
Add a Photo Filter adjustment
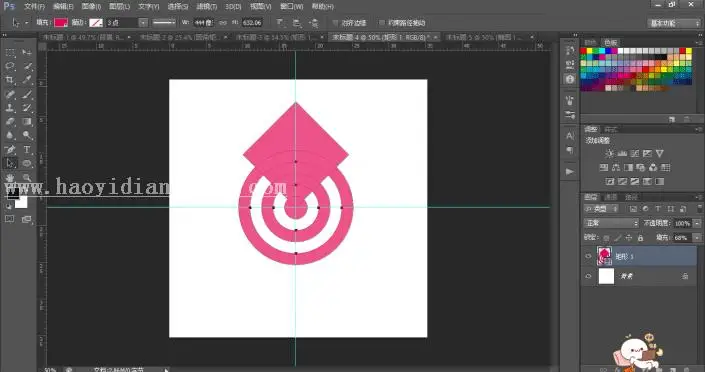(641, 168)
